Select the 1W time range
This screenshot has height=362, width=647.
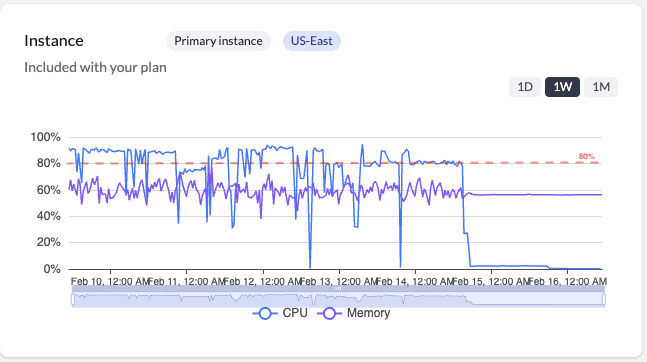pyautogui.click(x=562, y=87)
